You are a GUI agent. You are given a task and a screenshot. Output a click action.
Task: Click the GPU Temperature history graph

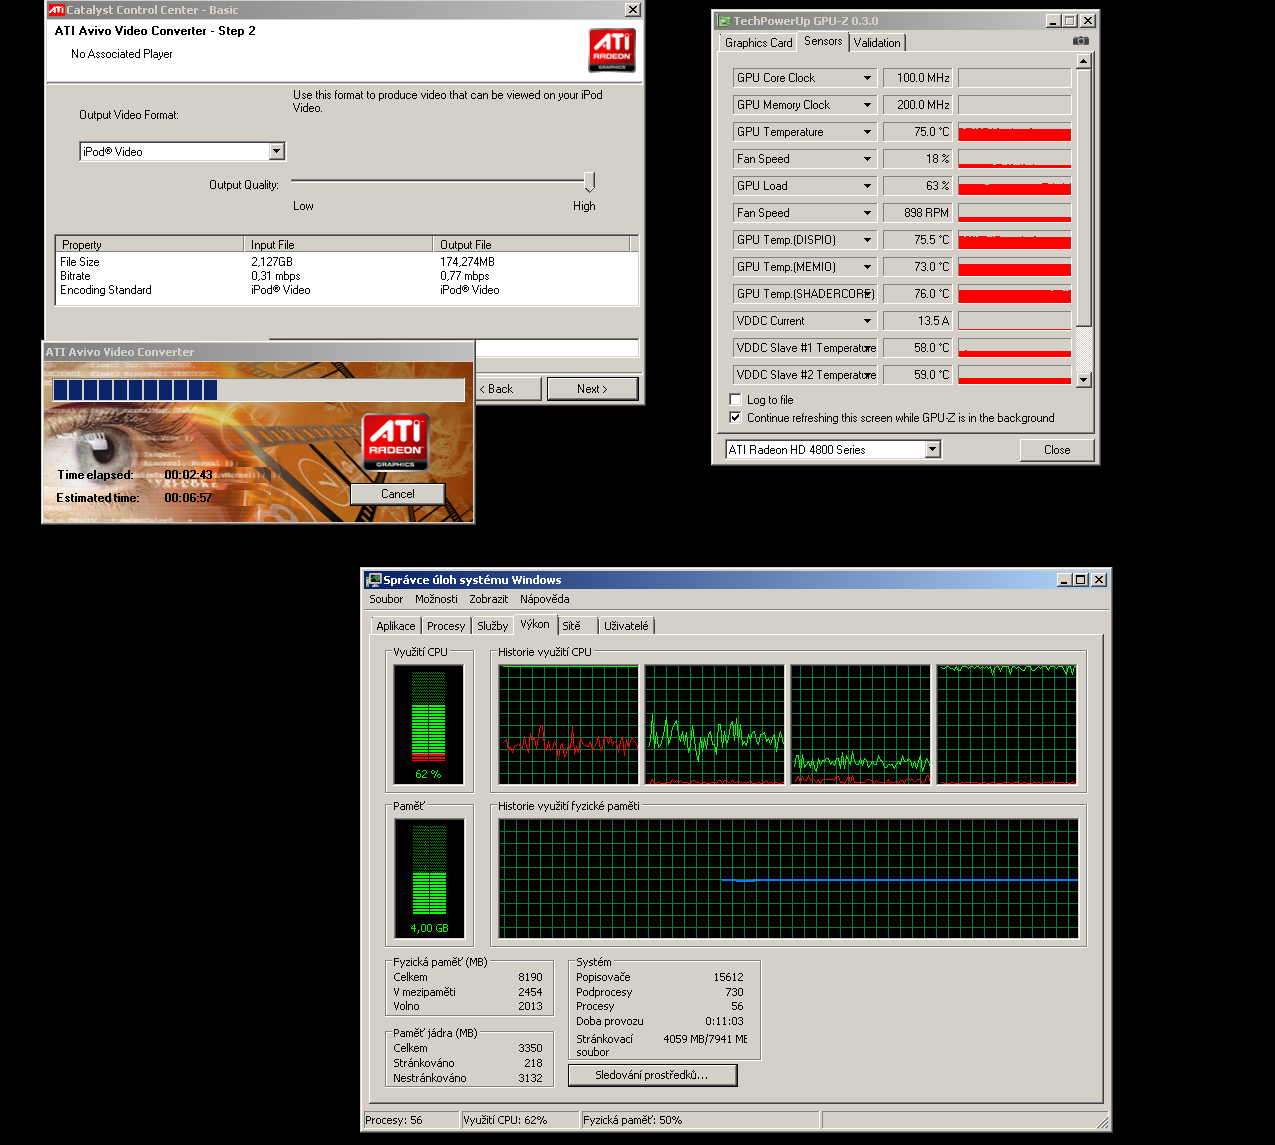[x=1014, y=132]
